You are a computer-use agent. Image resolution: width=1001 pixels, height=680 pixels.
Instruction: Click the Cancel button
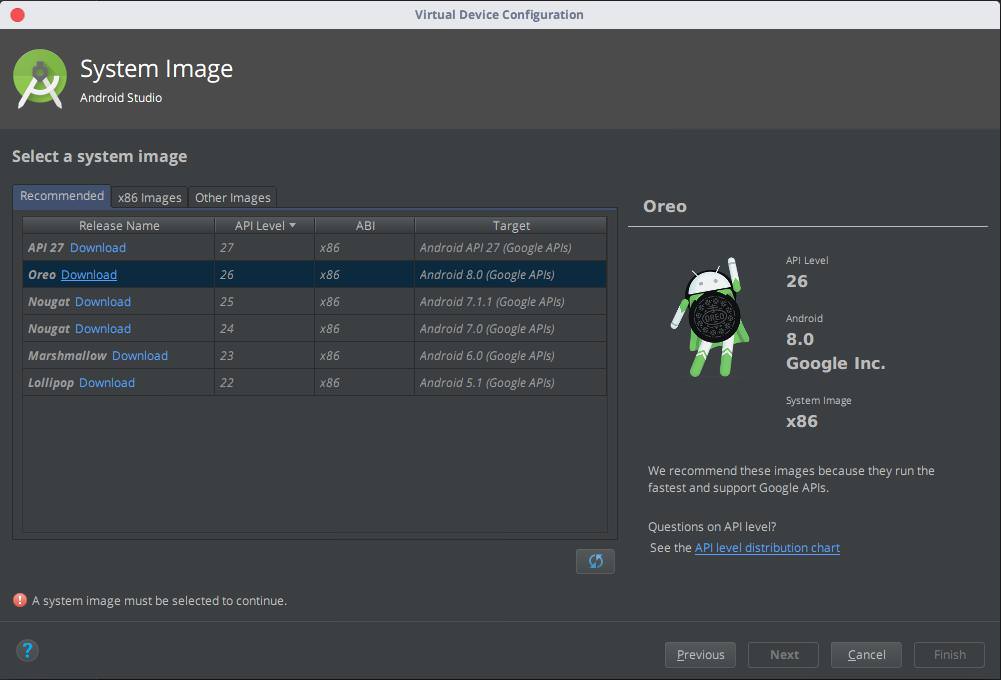(x=866, y=654)
